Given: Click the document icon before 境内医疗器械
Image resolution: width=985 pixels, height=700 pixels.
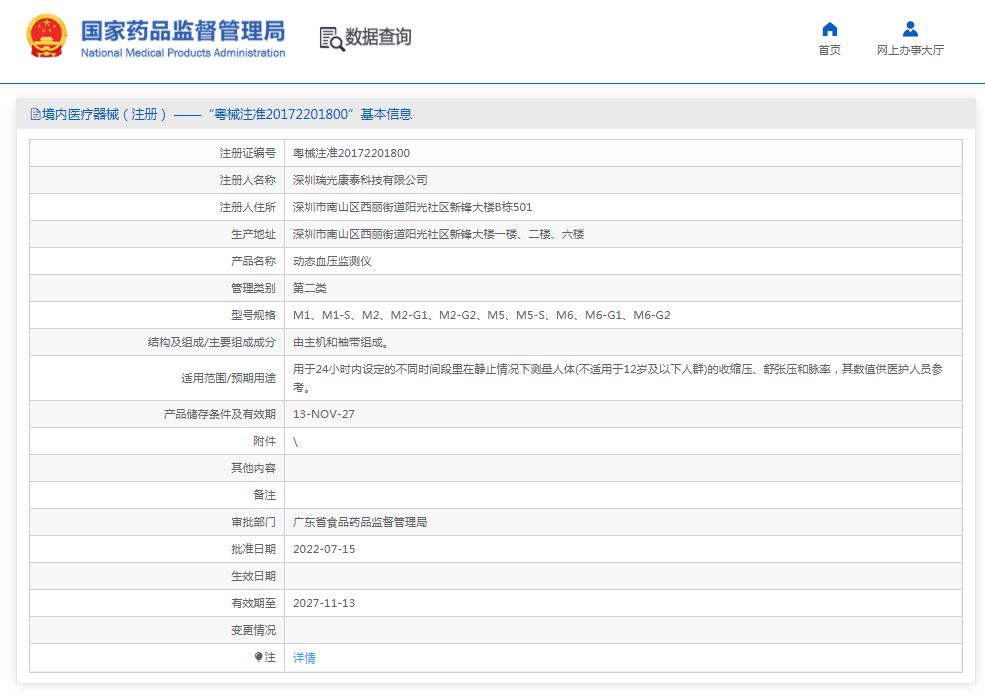Looking at the screenshot, I should click(x=35, y=115).
